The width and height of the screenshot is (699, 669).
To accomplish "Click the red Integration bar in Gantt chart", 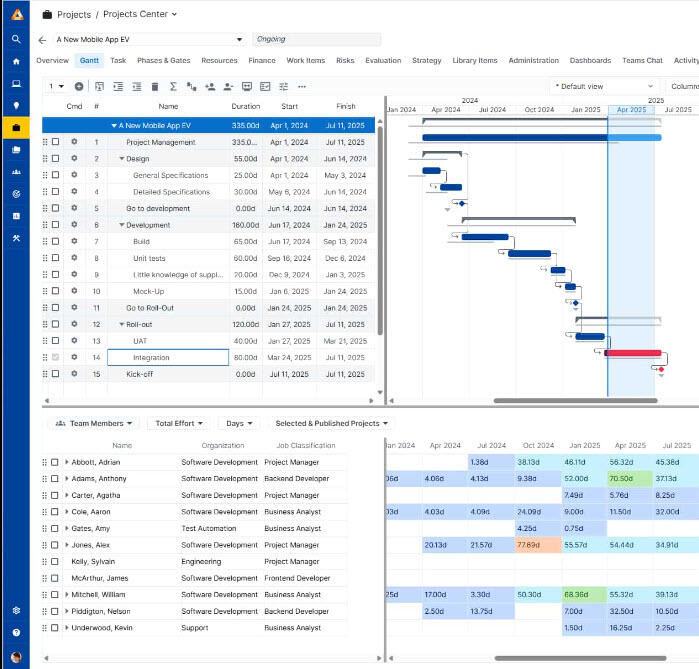I will (633, 353).
